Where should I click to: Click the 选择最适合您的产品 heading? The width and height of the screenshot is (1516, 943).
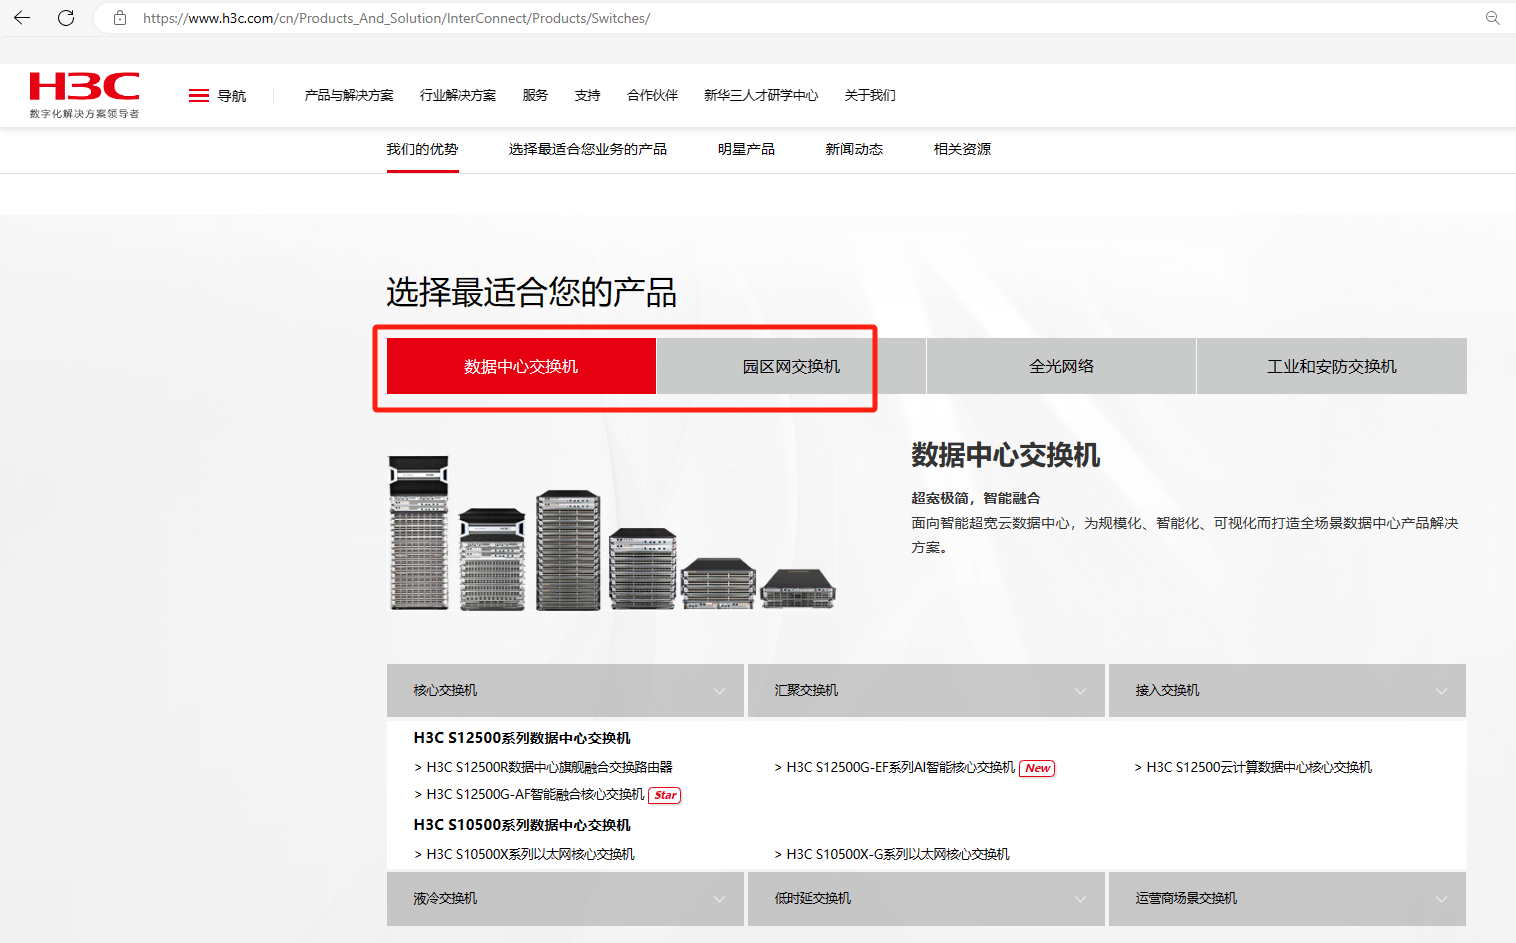(x=532, y=292)
